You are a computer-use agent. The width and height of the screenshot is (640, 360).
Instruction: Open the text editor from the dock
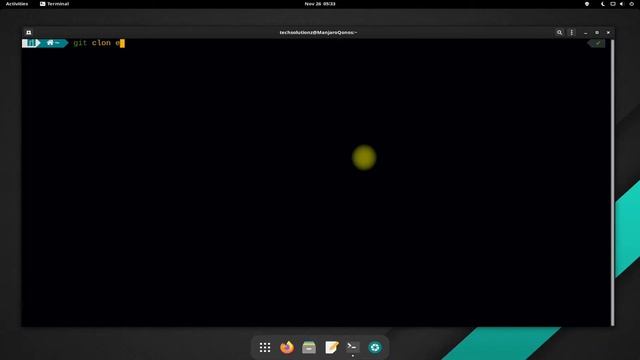point(331,347)
